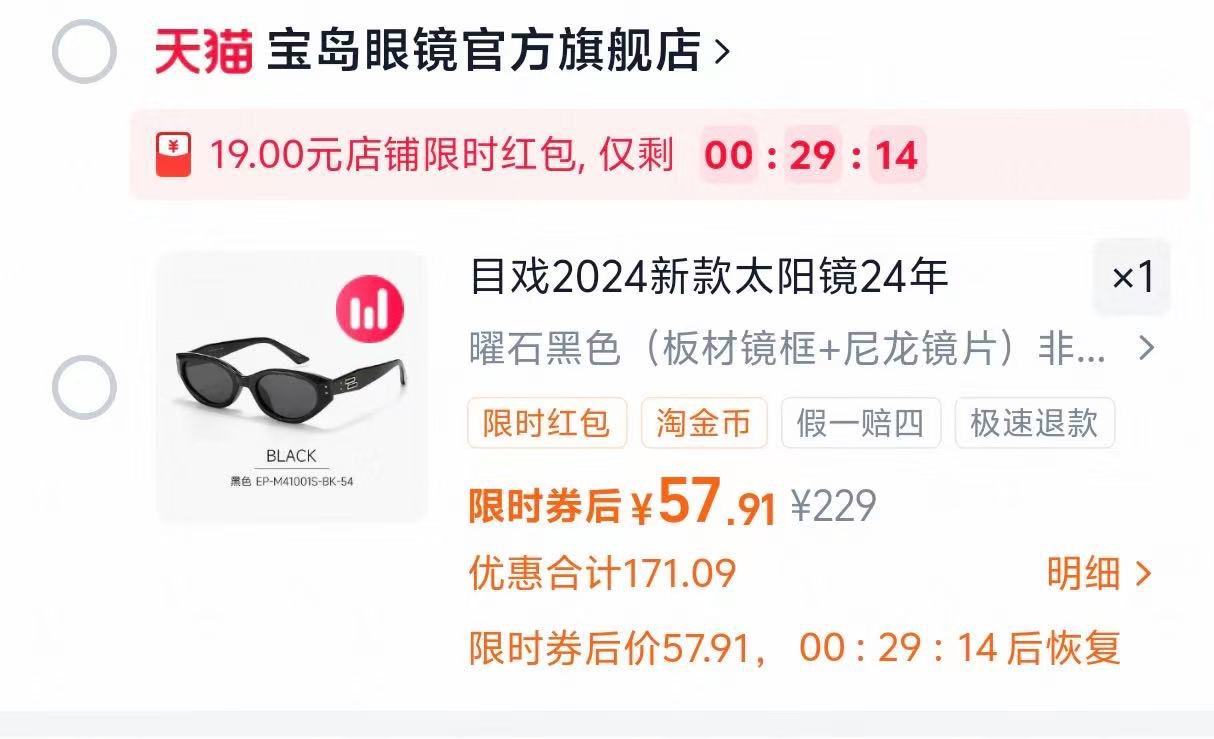This screenshot has height=739, width=1214.
Task: Open 宝岛眼镜官方旗舰店 via its chevron
Action: click(723, 52)
